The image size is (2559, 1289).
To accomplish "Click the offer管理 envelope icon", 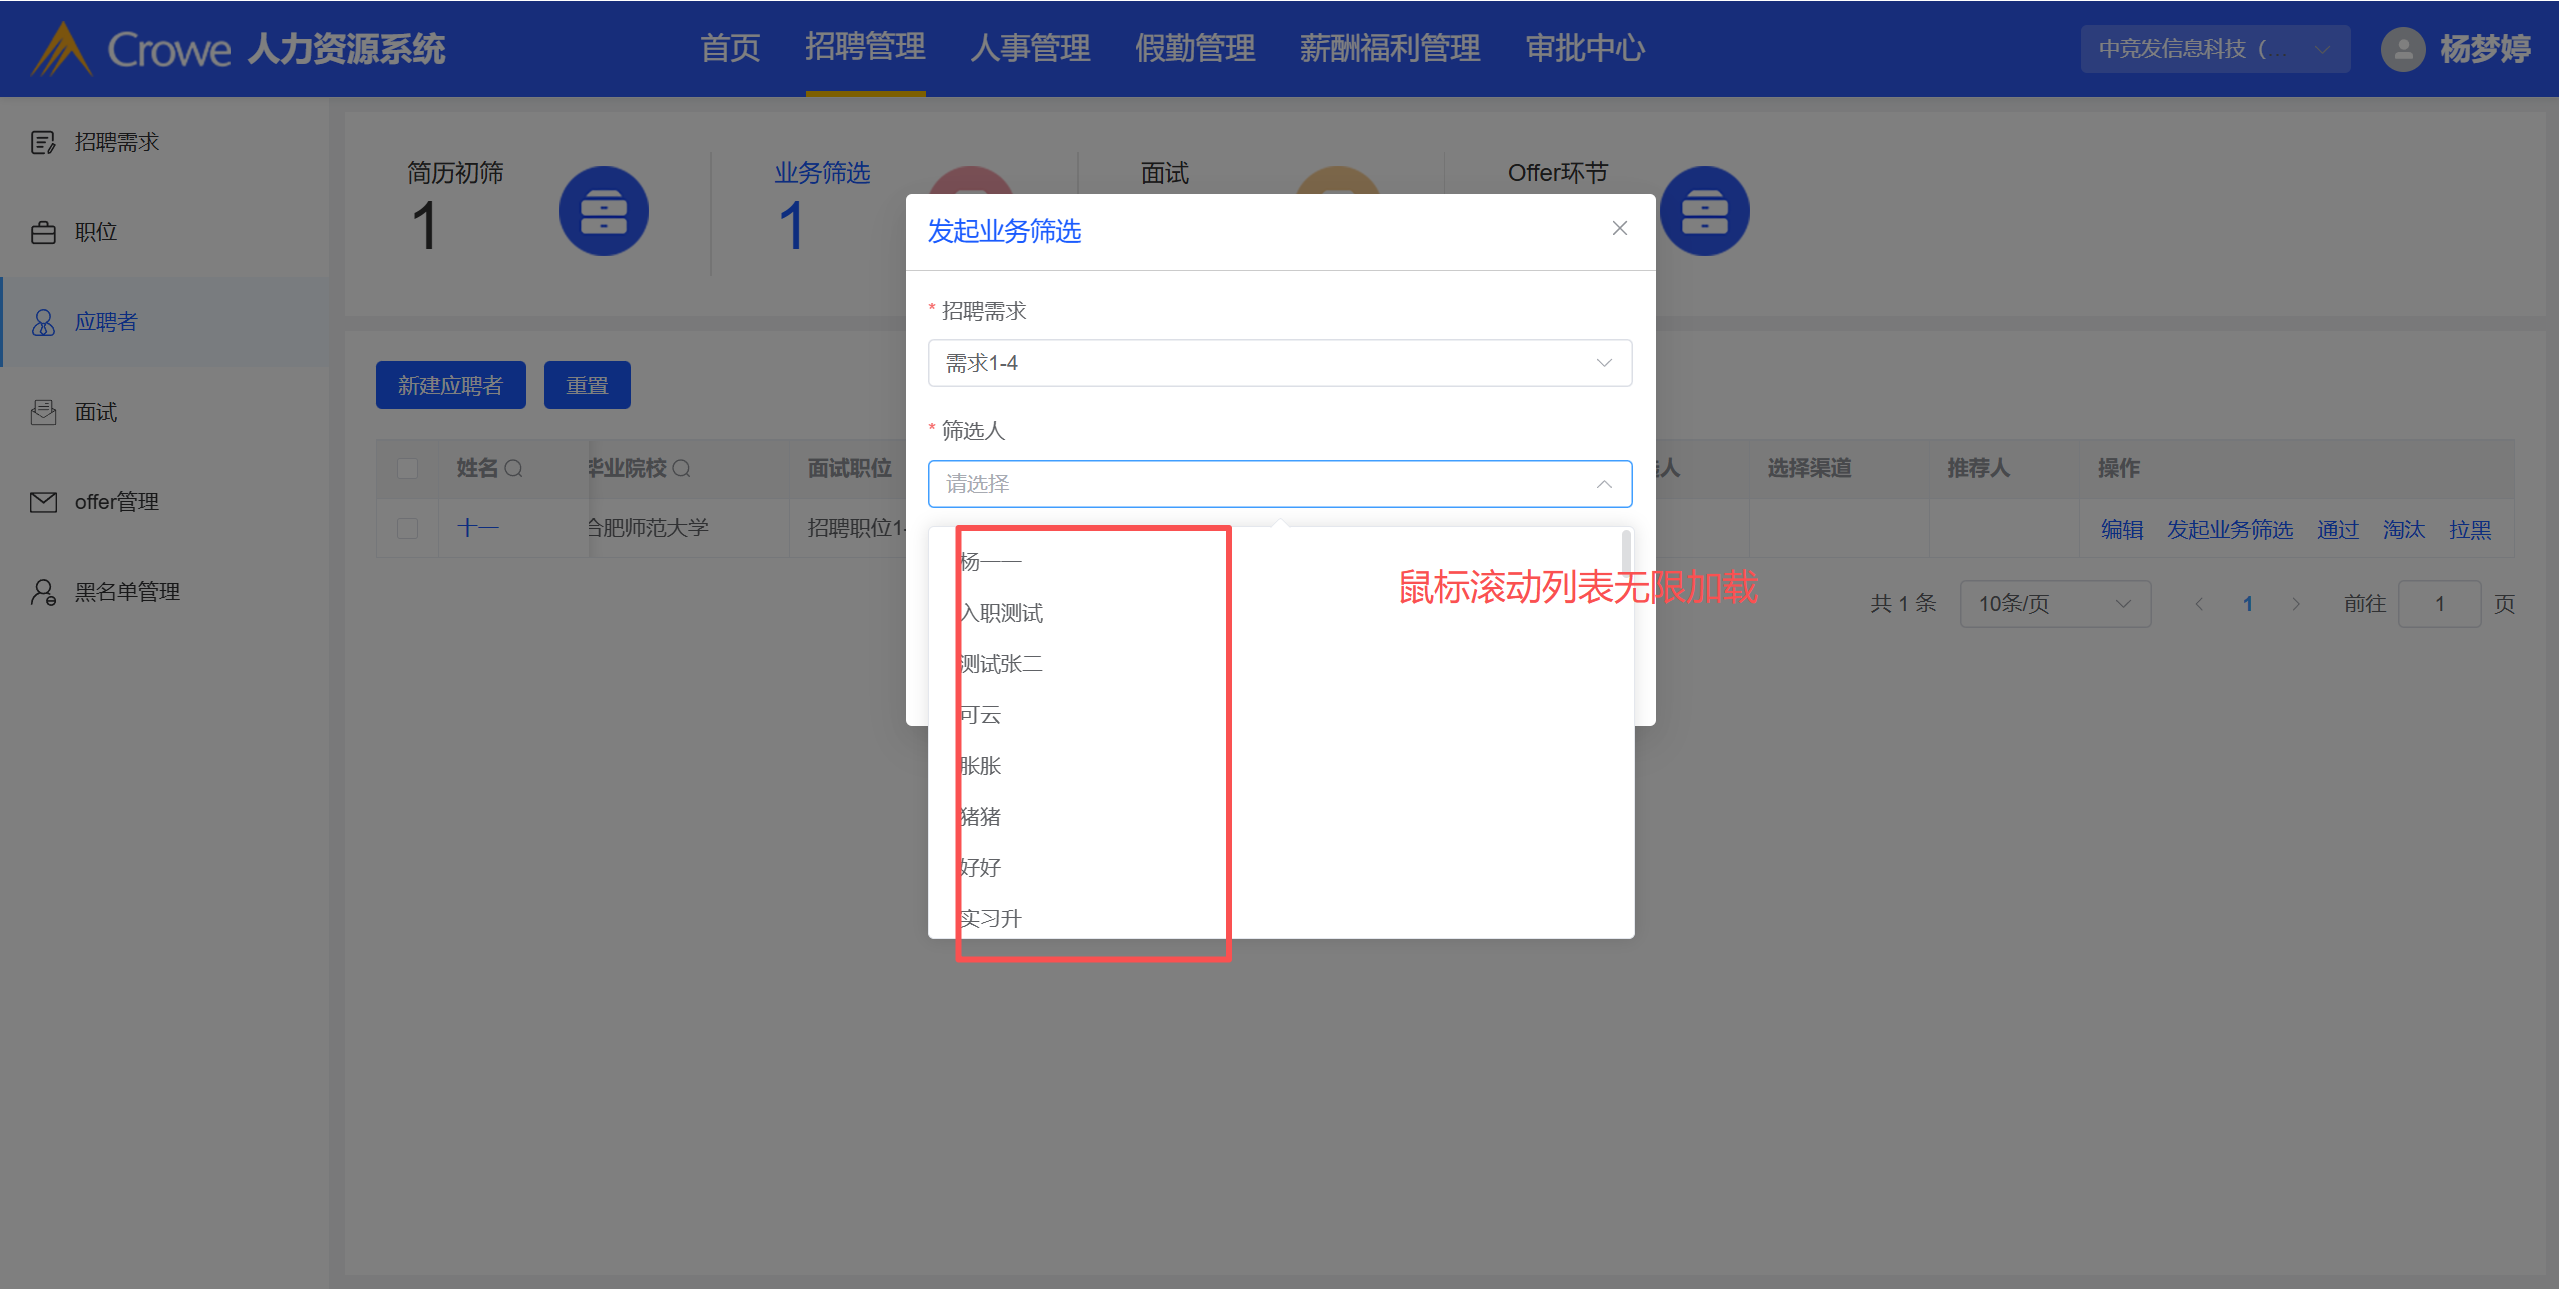I will 43,502.
